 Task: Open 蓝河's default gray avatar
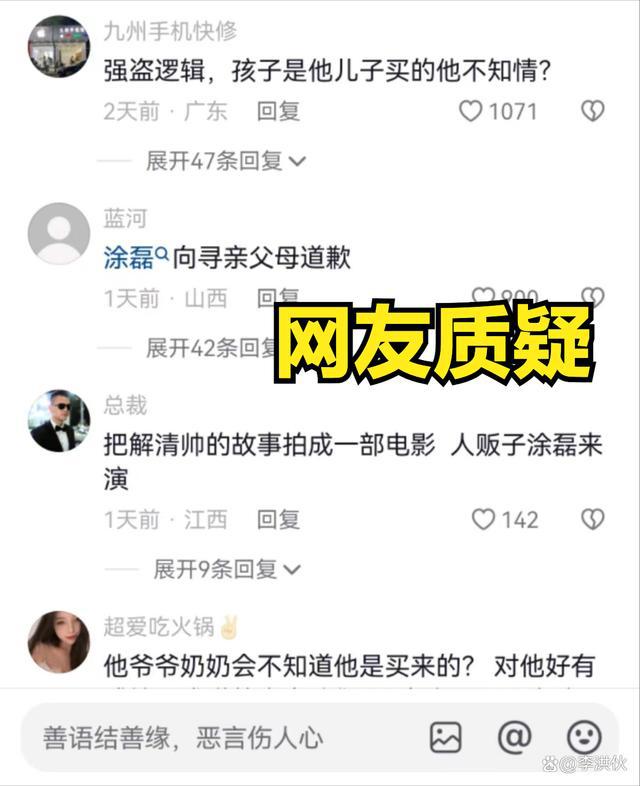point(59,234)
